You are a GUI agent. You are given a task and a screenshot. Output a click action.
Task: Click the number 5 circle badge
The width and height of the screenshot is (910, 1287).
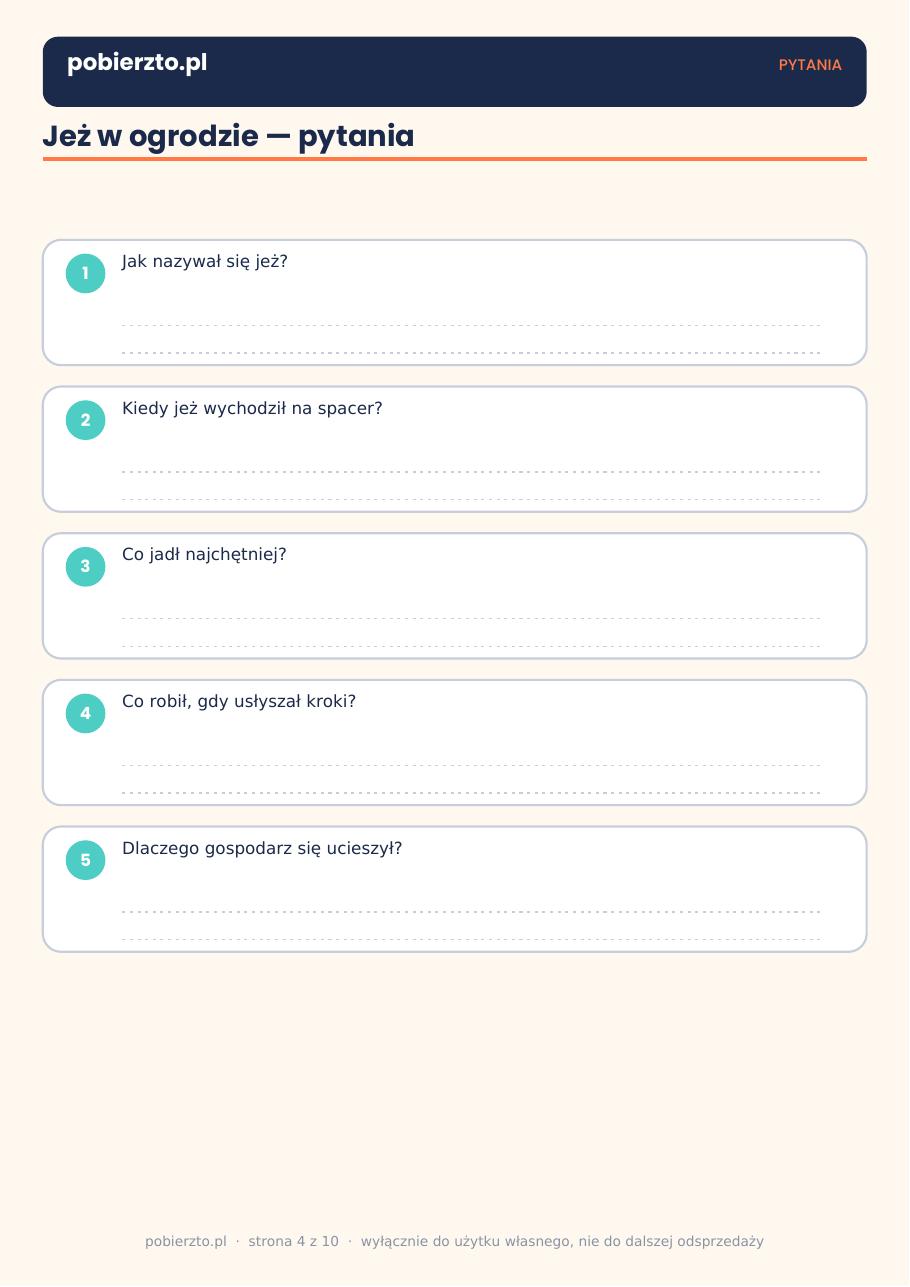[x=85, y=861]
